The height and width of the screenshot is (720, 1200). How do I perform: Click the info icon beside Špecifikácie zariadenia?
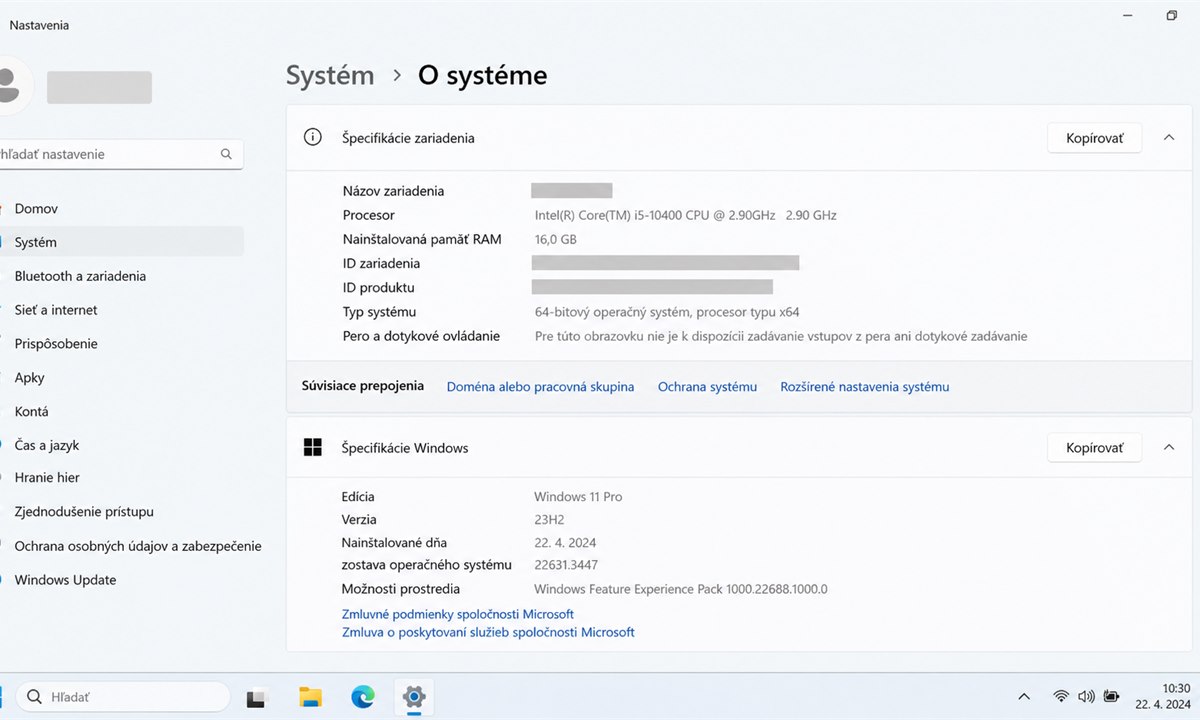click(313, 137)
